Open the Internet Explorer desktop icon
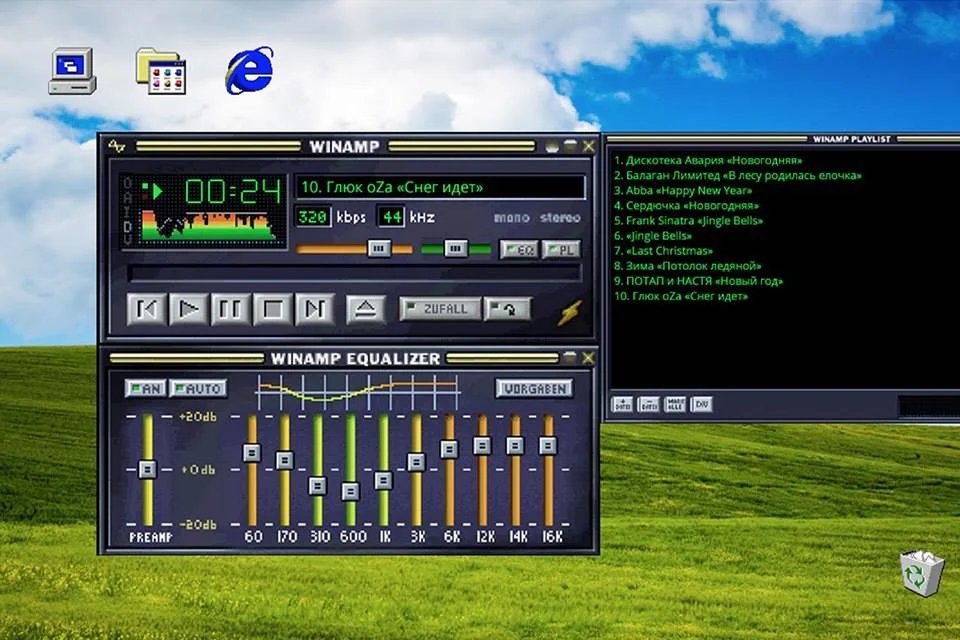The image size is (960, 640). 249,70
